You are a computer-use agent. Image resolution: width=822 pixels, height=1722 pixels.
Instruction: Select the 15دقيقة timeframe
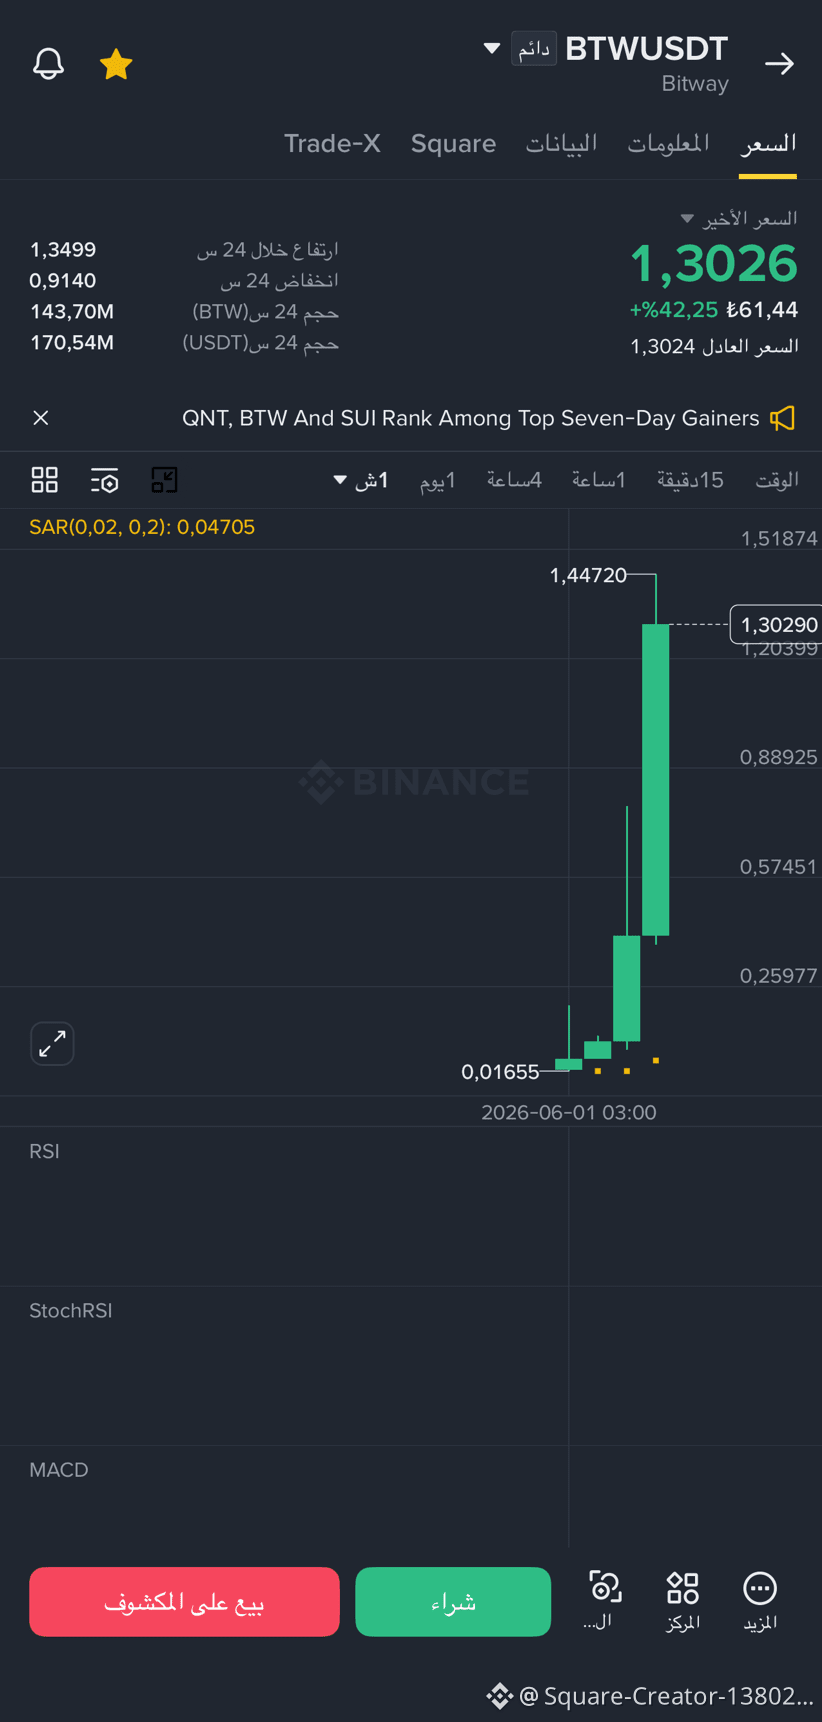[x=690, y=480]
